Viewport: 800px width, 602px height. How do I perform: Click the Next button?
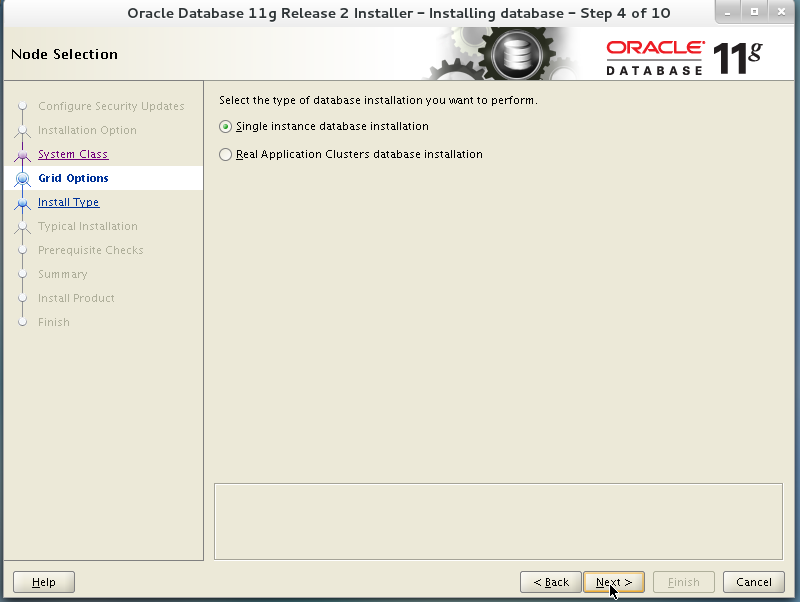(614, 582)
